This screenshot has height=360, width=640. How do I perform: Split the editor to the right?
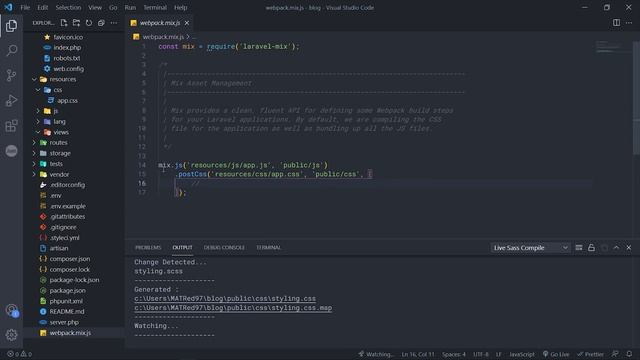[x=616, y=23]
